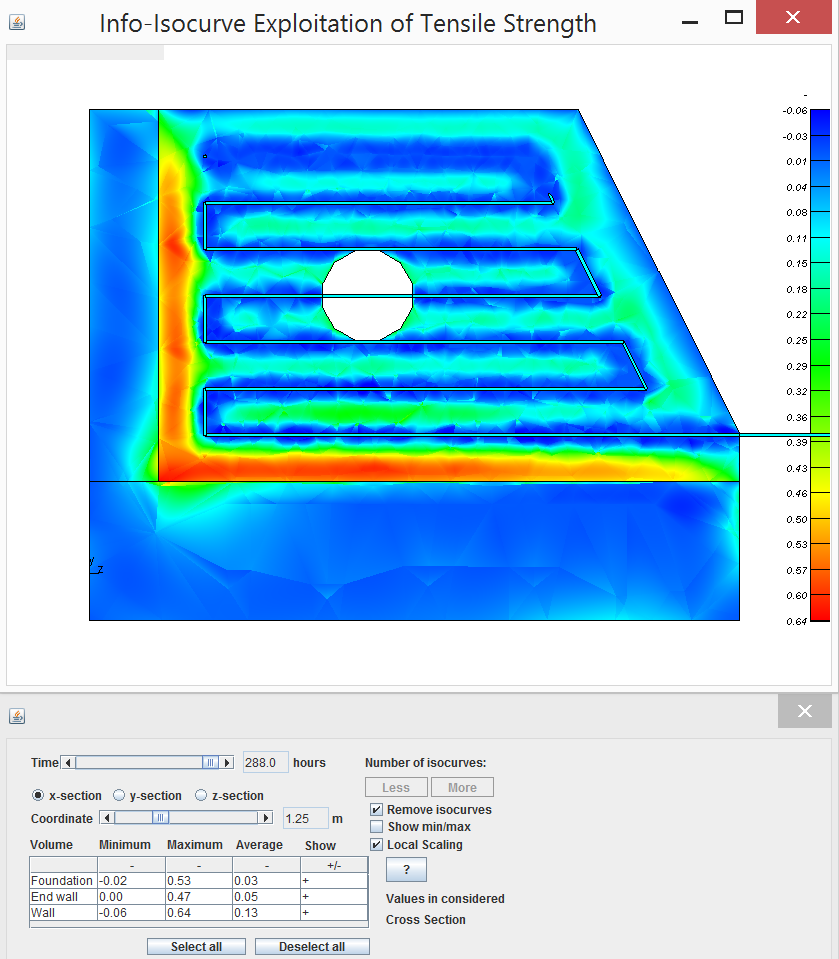Click the Java icon in the title bar
839x959 pixels.
[x=17, y=23]
